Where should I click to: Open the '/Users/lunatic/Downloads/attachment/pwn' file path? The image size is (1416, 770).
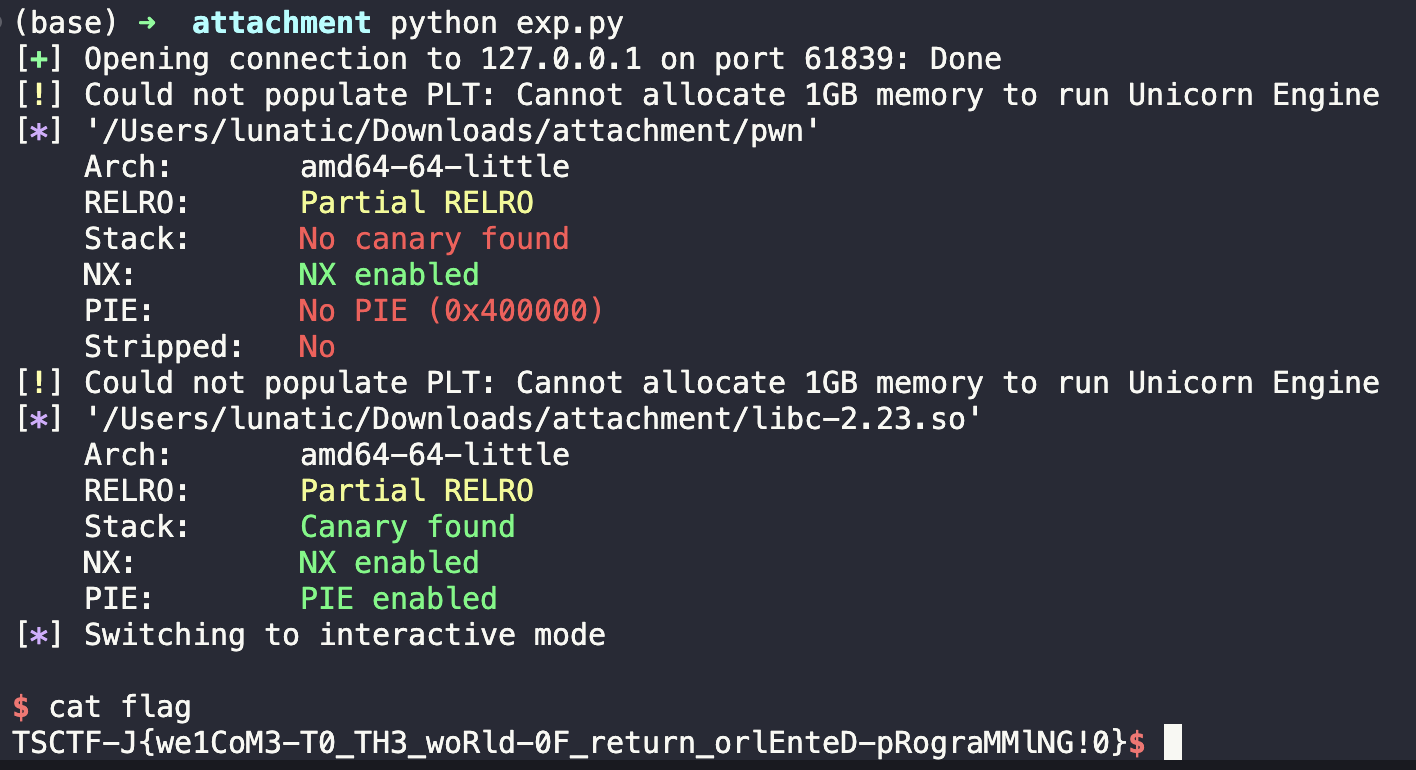click(444, 131)
